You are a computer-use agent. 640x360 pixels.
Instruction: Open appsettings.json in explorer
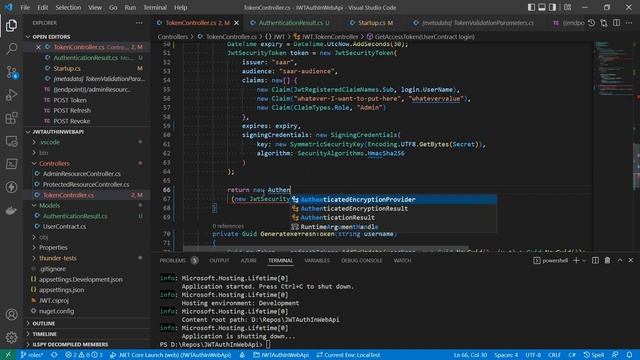coord(61,290)
